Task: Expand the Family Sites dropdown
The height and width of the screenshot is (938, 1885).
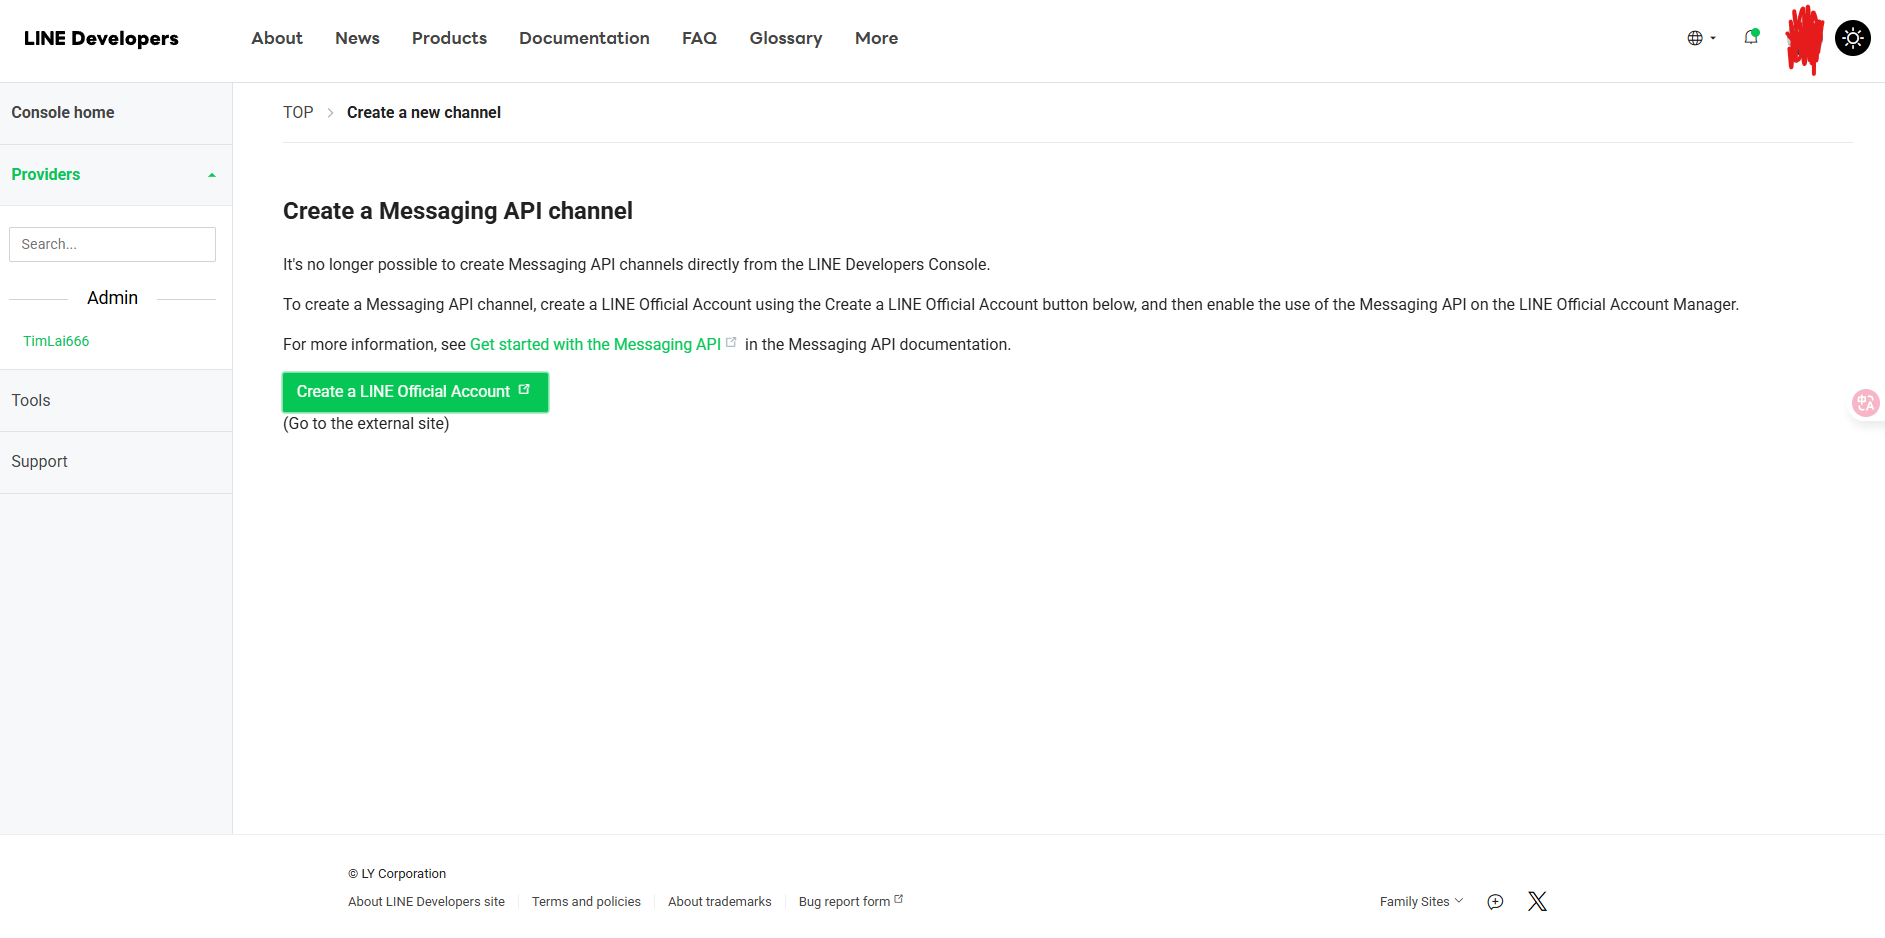Action: point(1420,901)
